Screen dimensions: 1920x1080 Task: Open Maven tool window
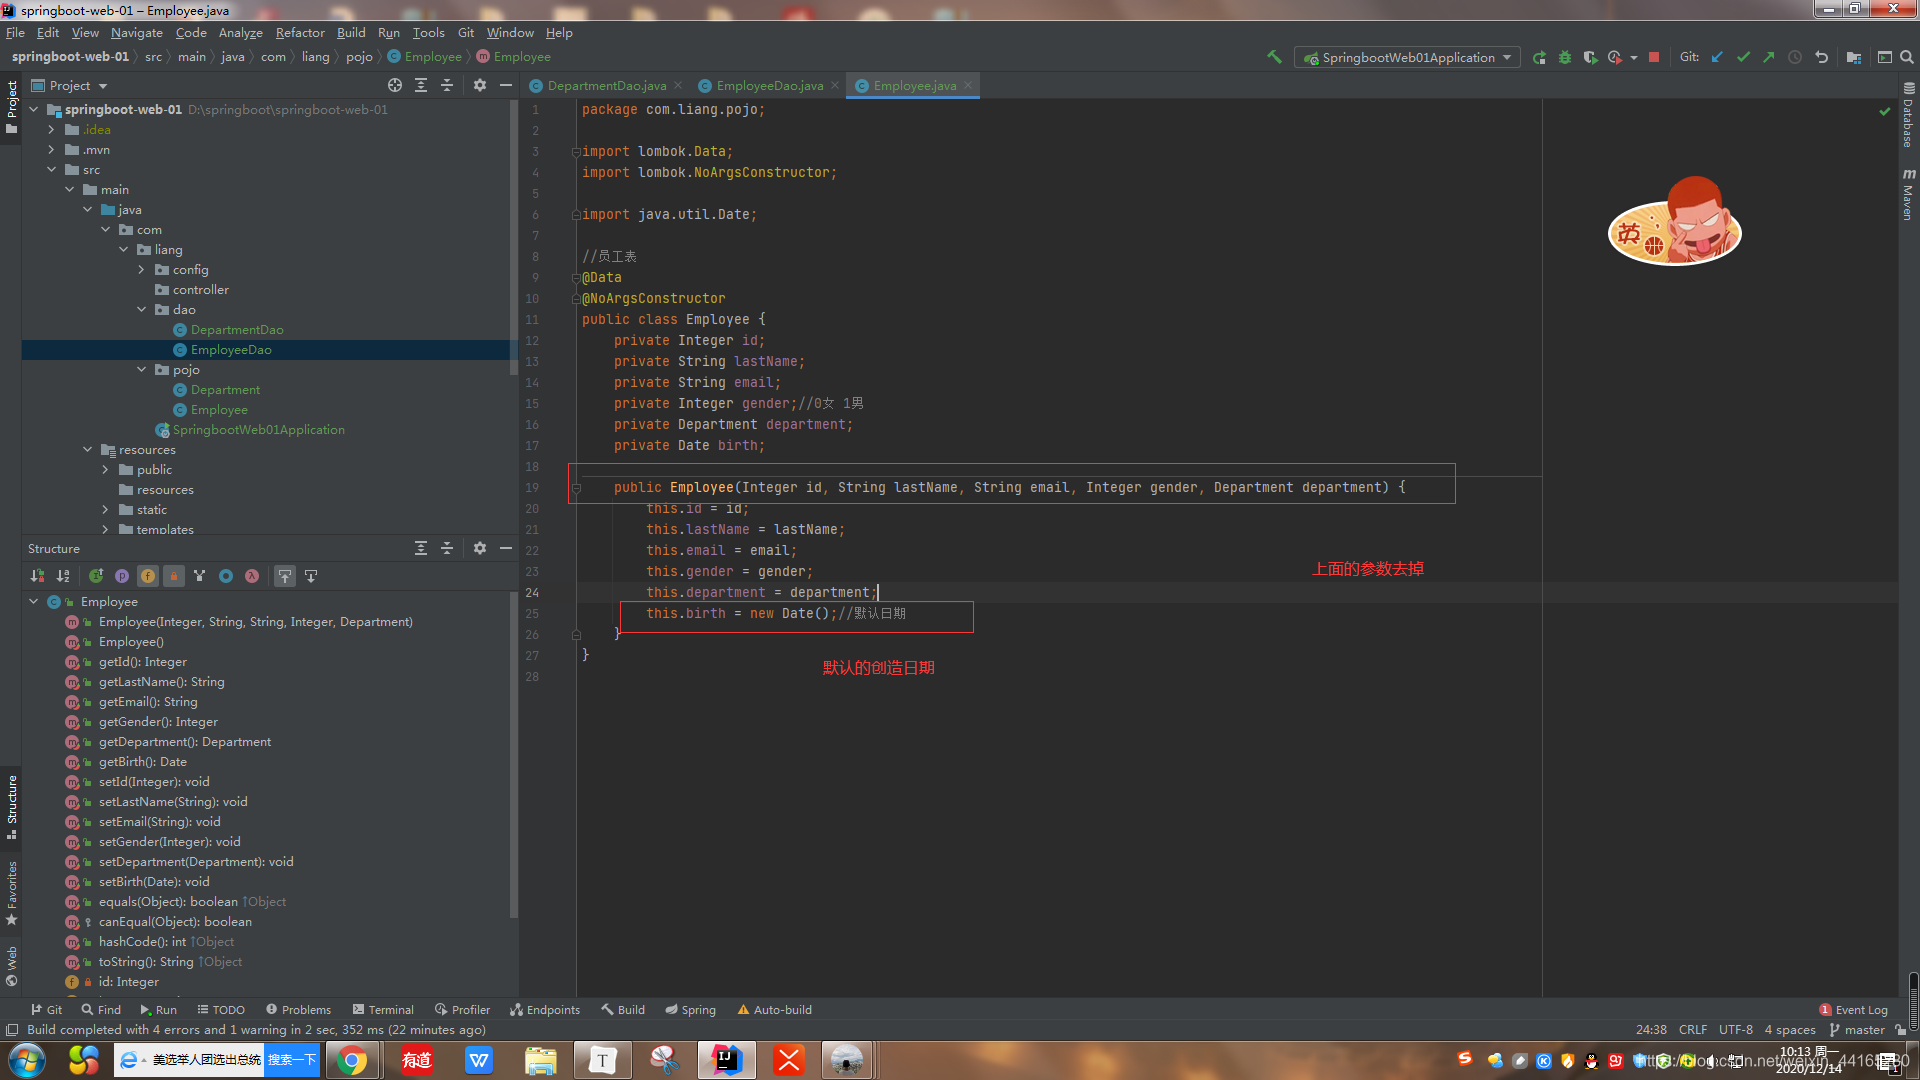tap(1908, 193)
